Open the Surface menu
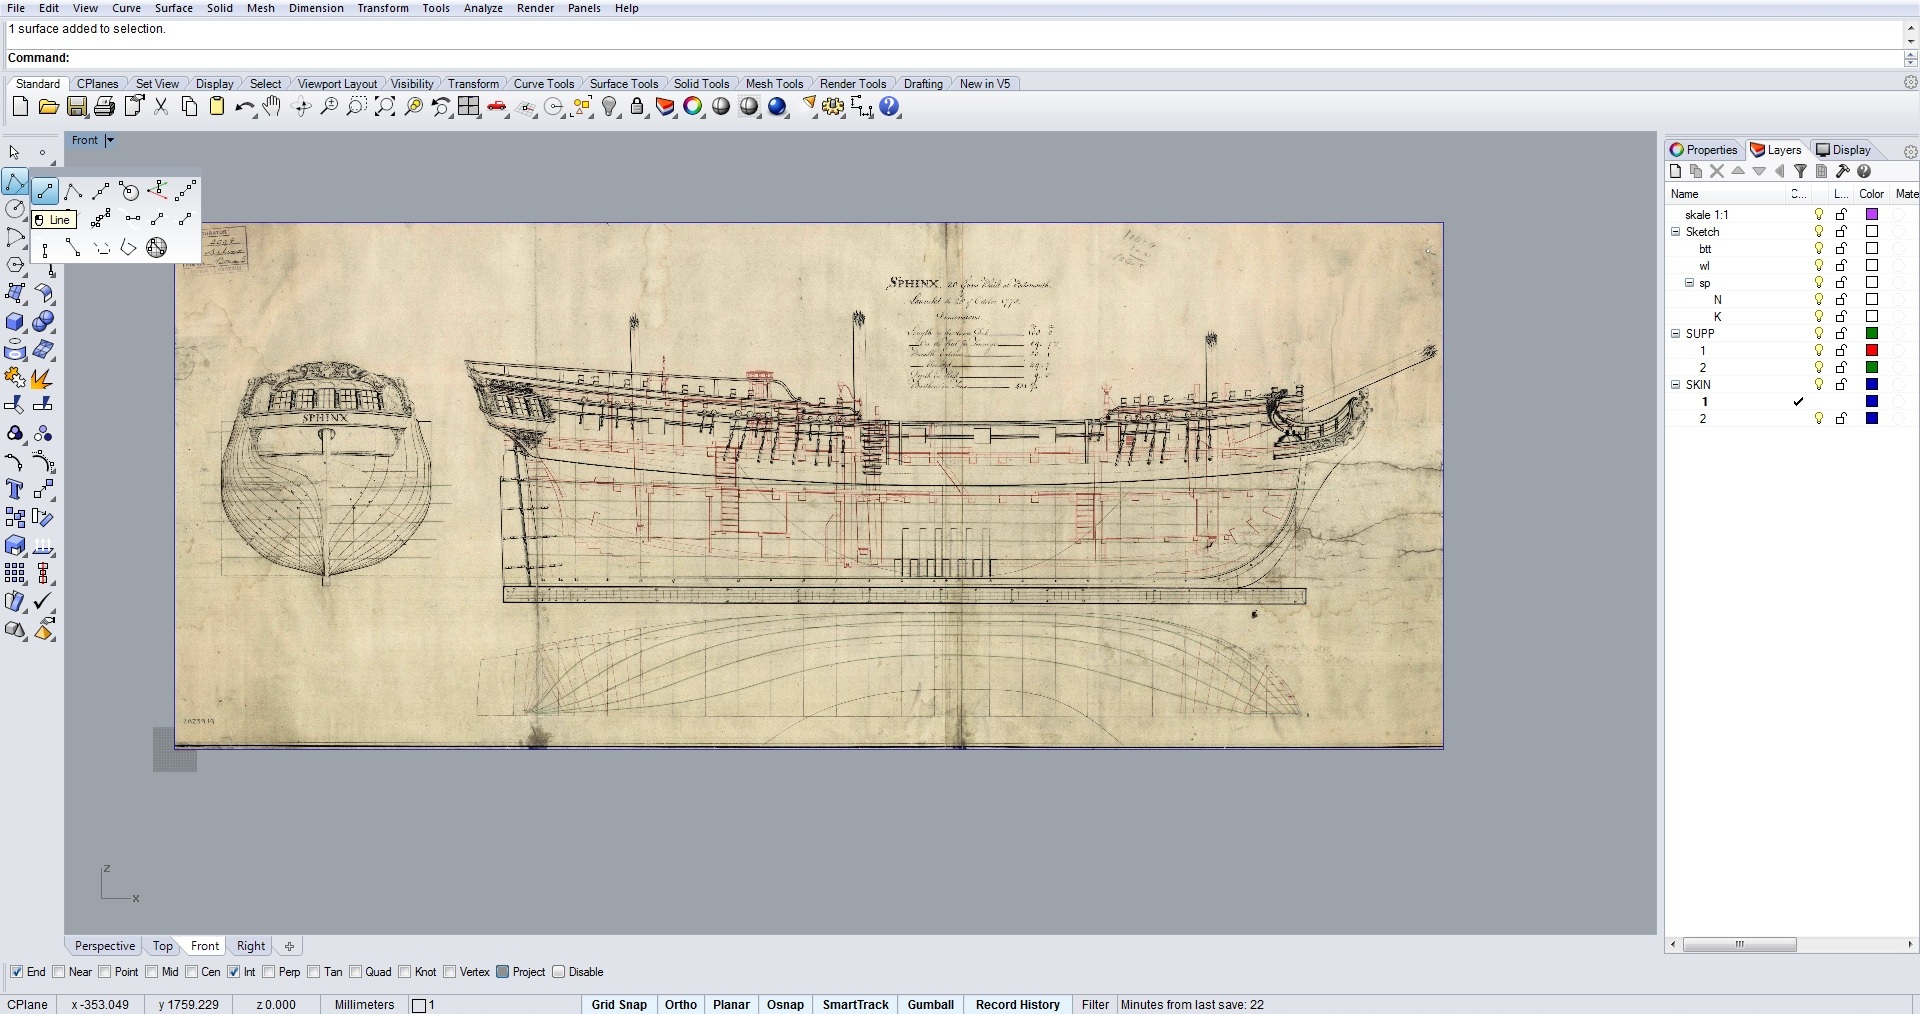The image size is (1920, 1014). pyautogui.click(x=173, y=8)
